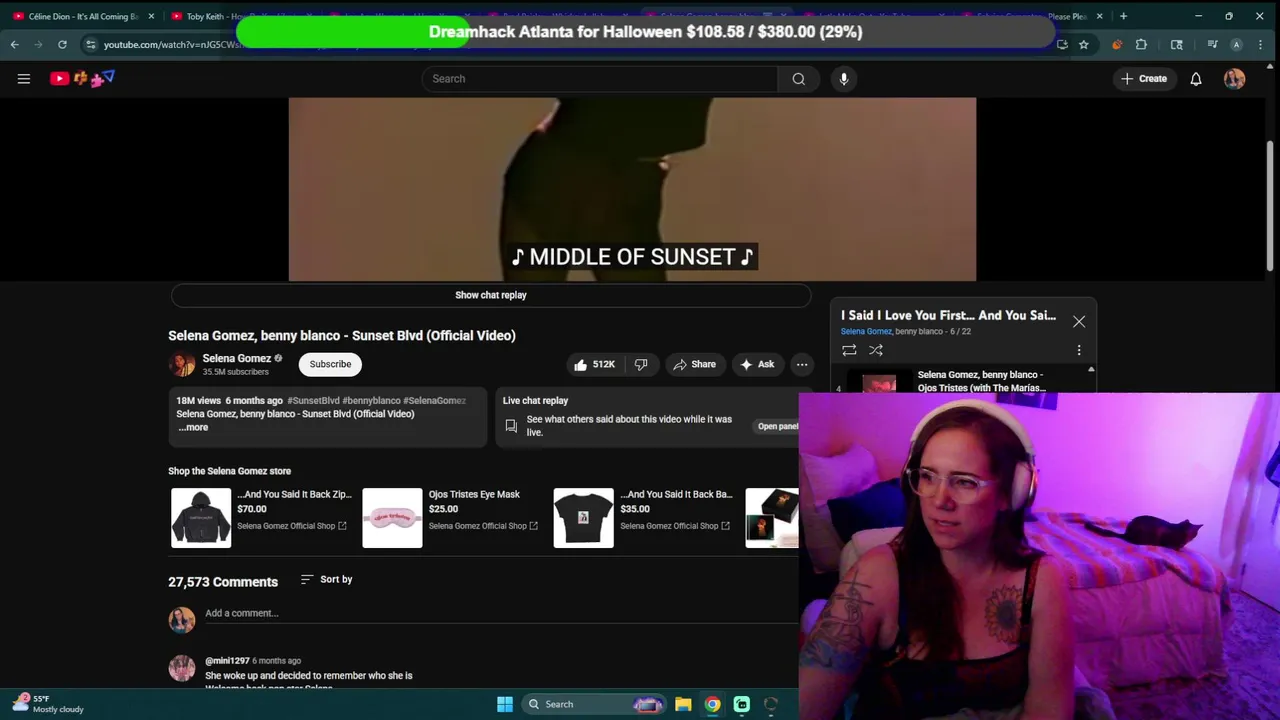This screenshot has height=720, width=1280.
Task: Open the YouTube account avatar menu
Action: [x=1234, y=79]
